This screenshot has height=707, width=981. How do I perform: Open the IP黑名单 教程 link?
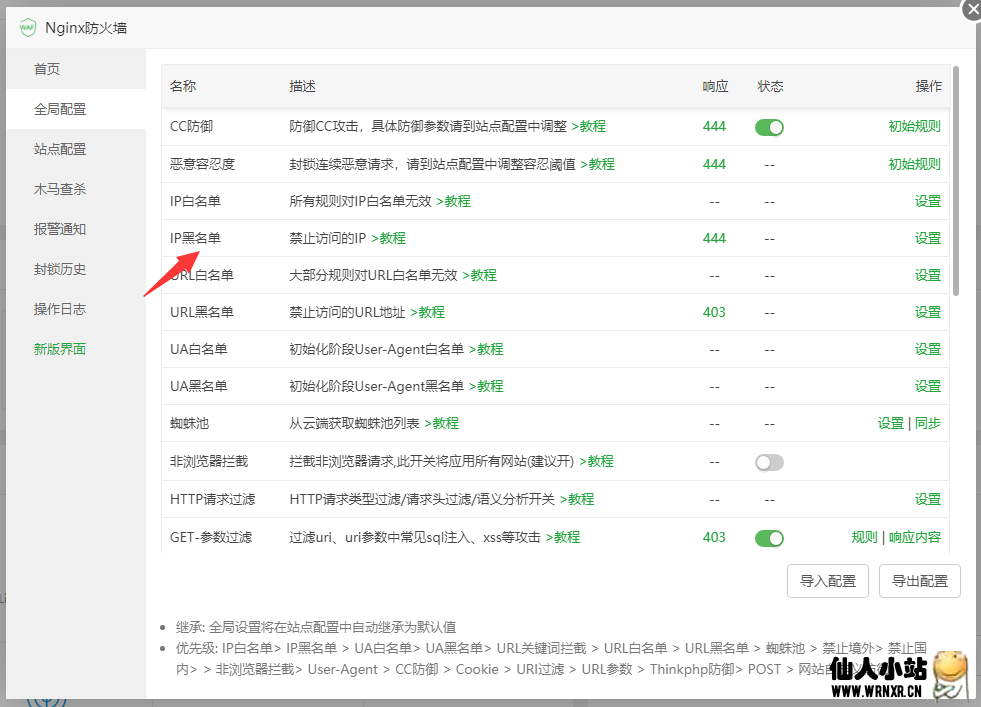(x=389, y=238)
